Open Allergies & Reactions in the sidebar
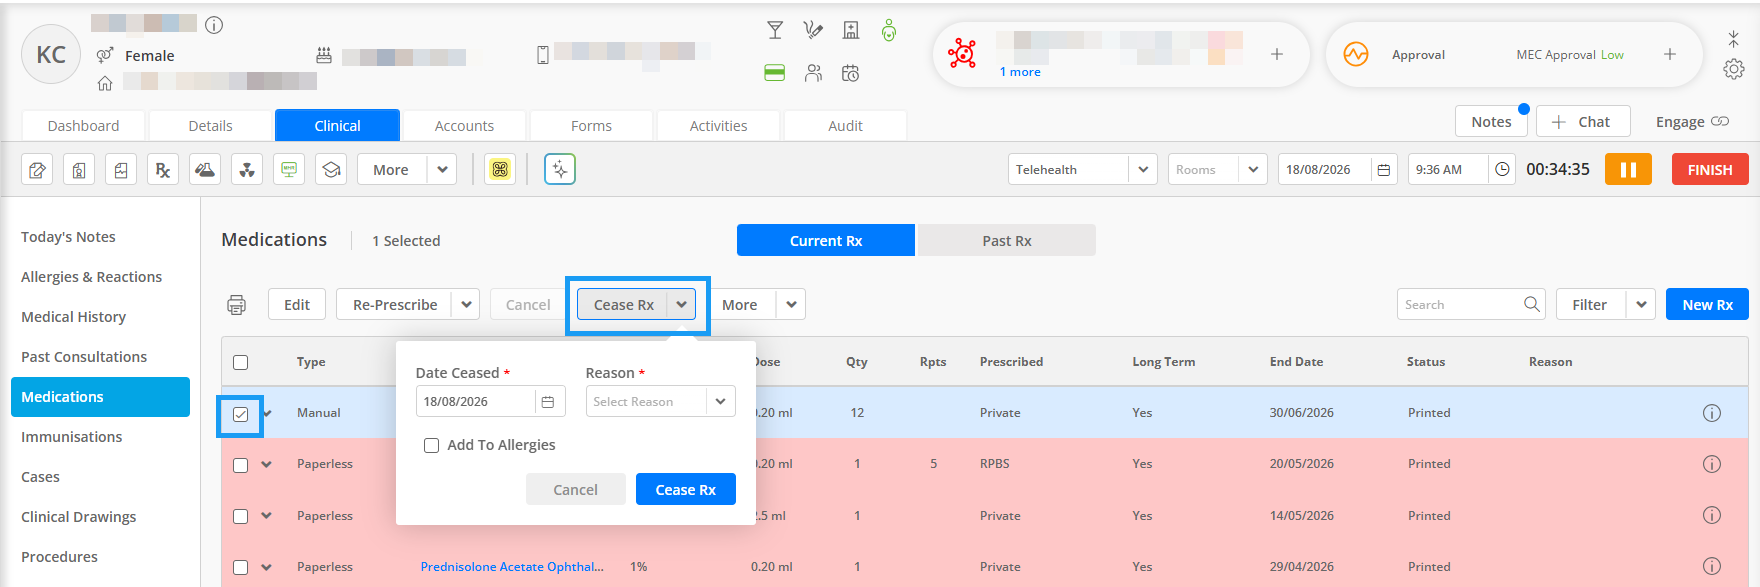Viewport: 1760px width, 587px height. point(92,277)
